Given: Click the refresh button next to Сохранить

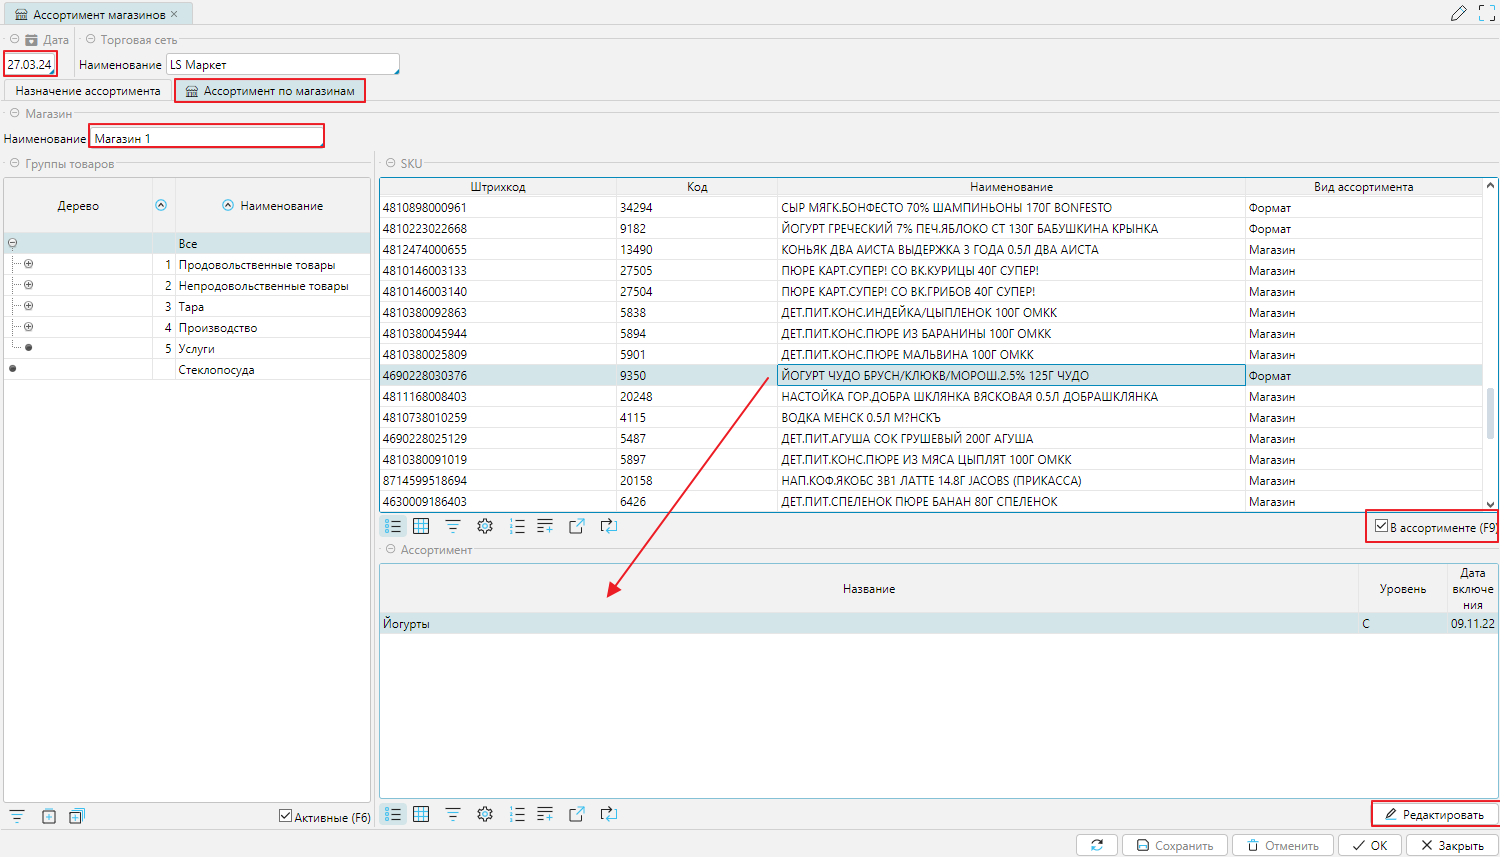Looking at the screenshot, I should coord(1097,845).
